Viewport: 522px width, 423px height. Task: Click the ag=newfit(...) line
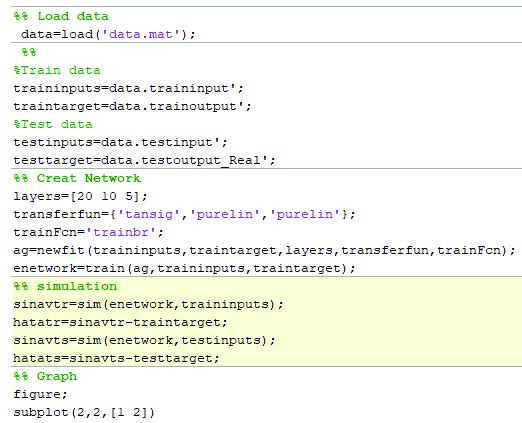[x=264, y=250]
